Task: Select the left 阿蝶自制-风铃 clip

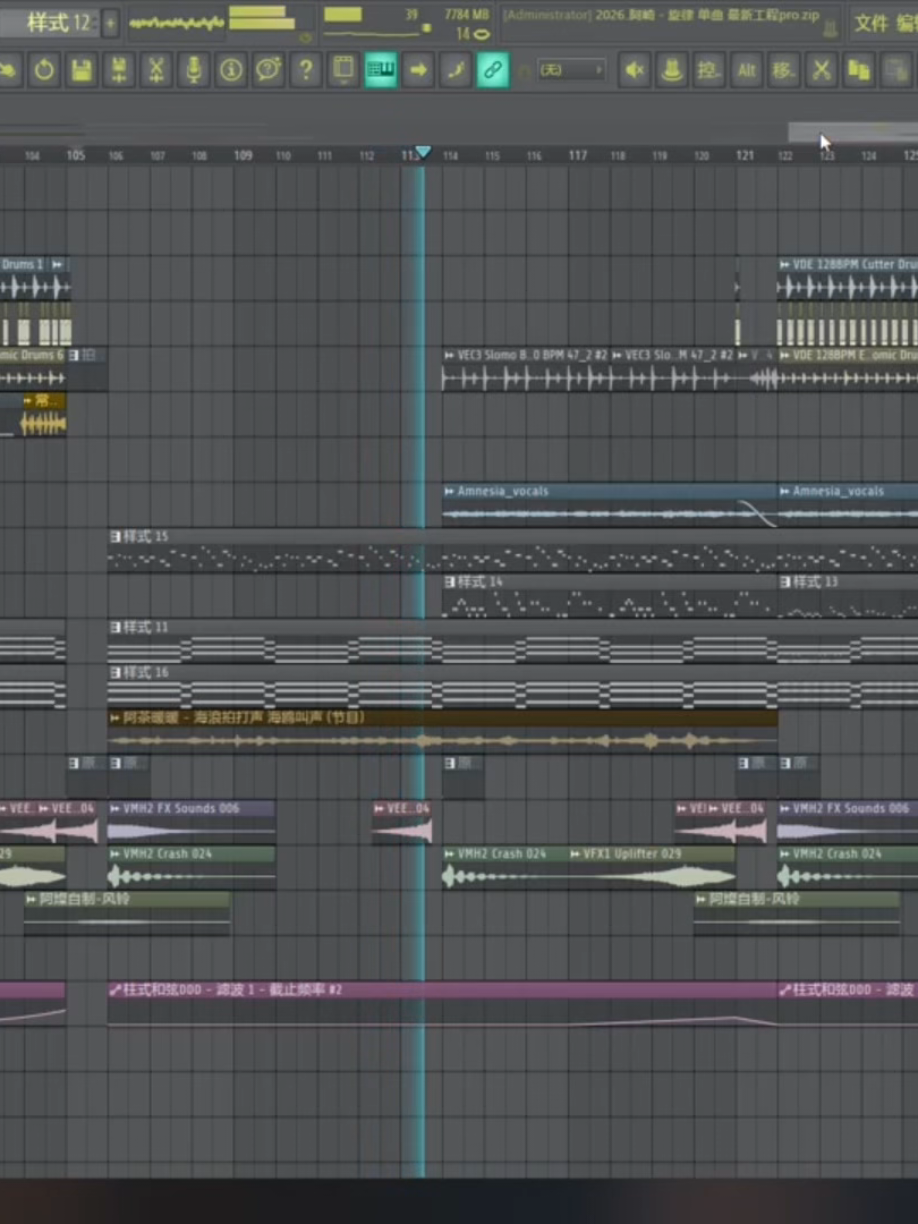Action: 127,914
